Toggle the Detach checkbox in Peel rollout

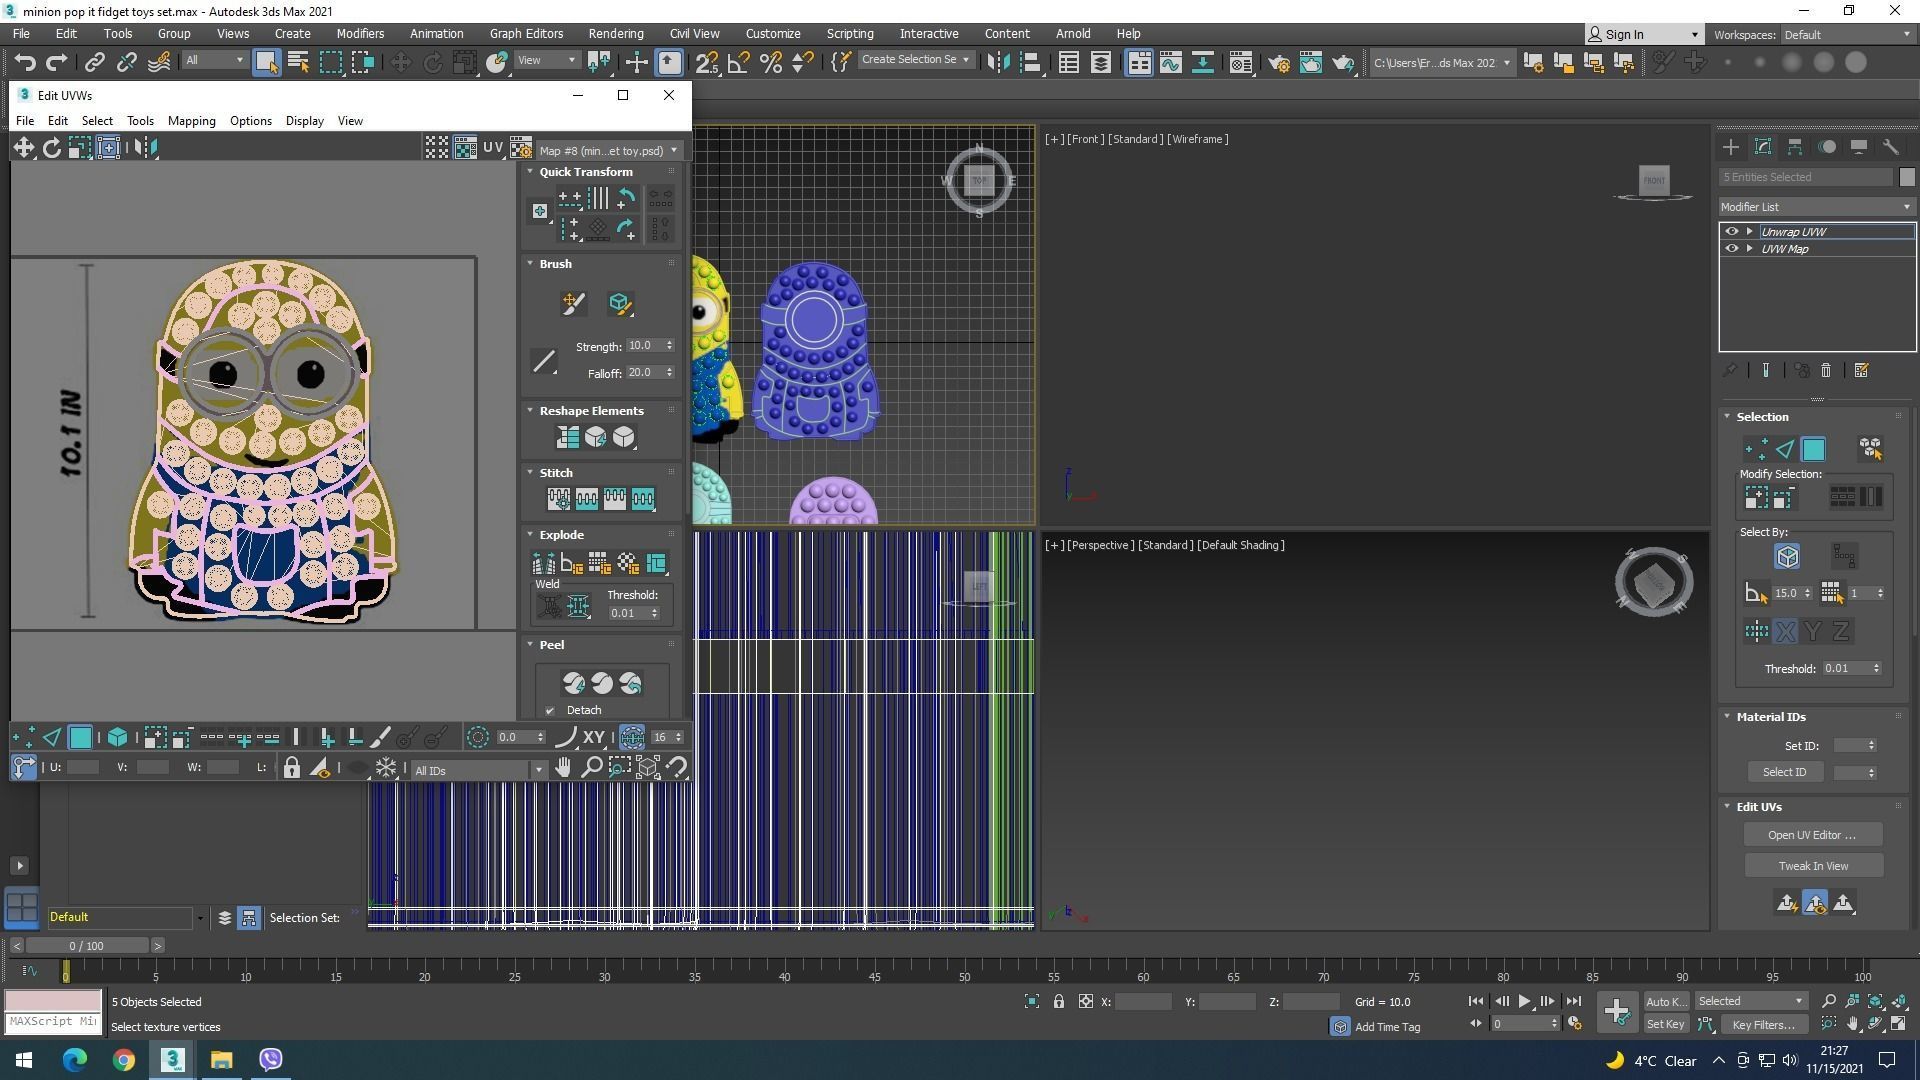(550, 711)
